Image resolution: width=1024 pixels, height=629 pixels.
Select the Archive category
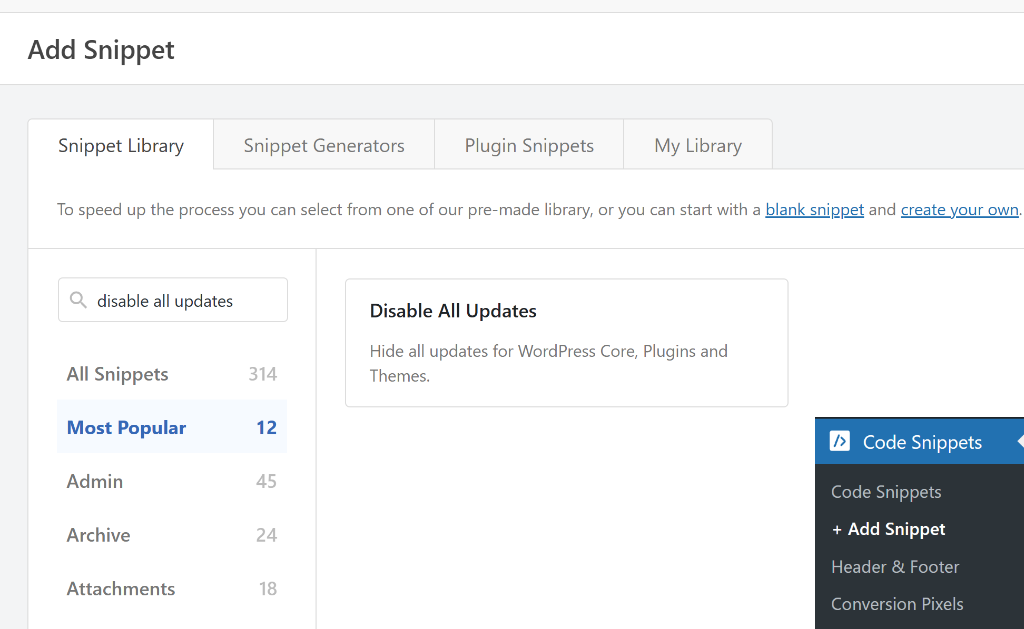pyautogui.click(x=98, y=535)
